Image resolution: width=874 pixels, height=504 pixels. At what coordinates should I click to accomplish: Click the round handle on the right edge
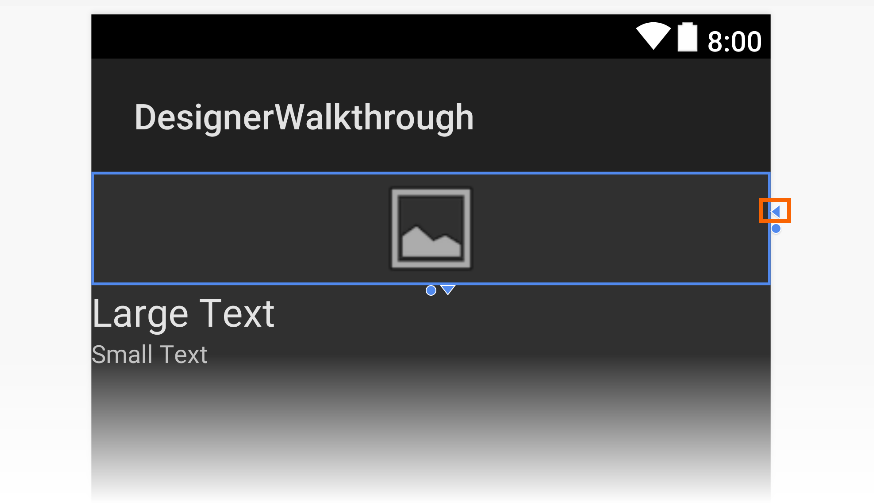[x=776, y=229]
